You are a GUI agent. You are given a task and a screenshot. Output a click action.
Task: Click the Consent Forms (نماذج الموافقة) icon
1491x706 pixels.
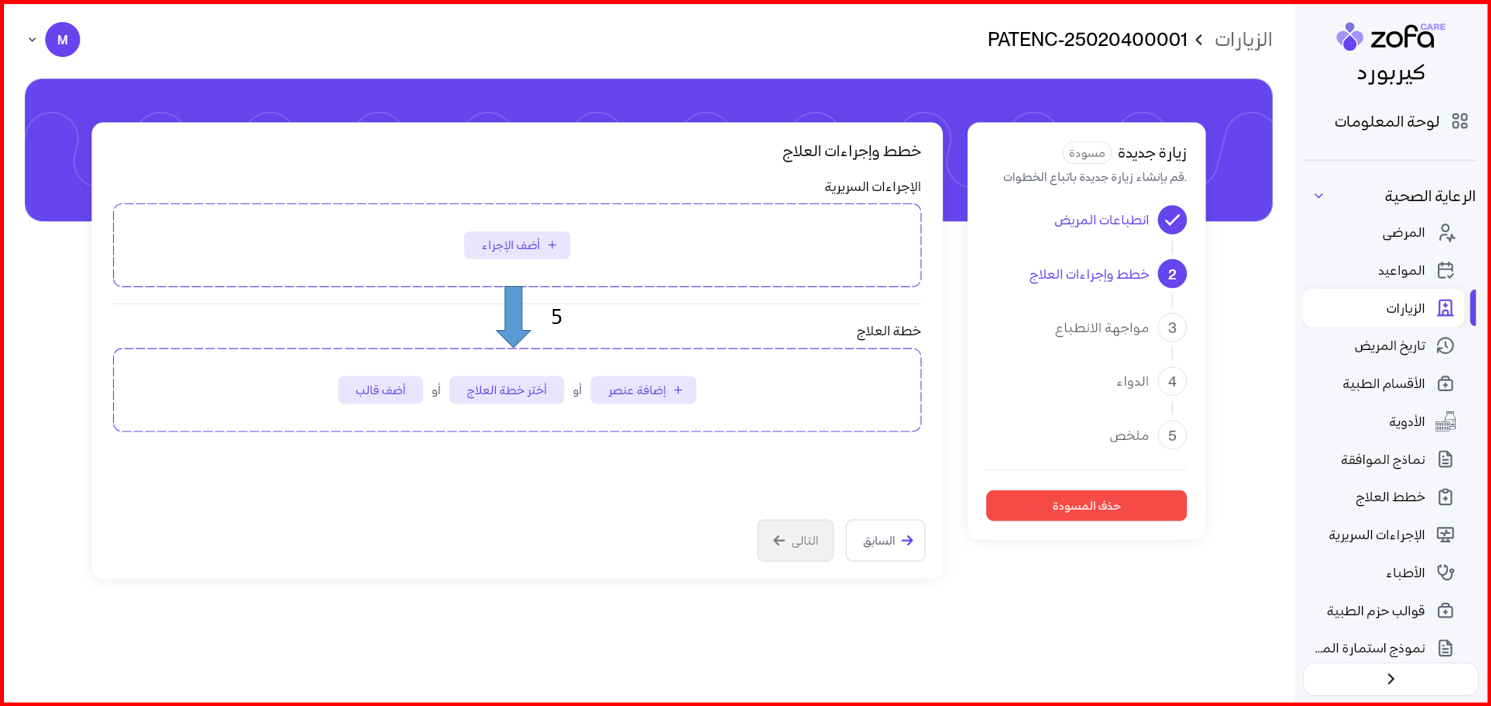click(x=1445, y=460)
